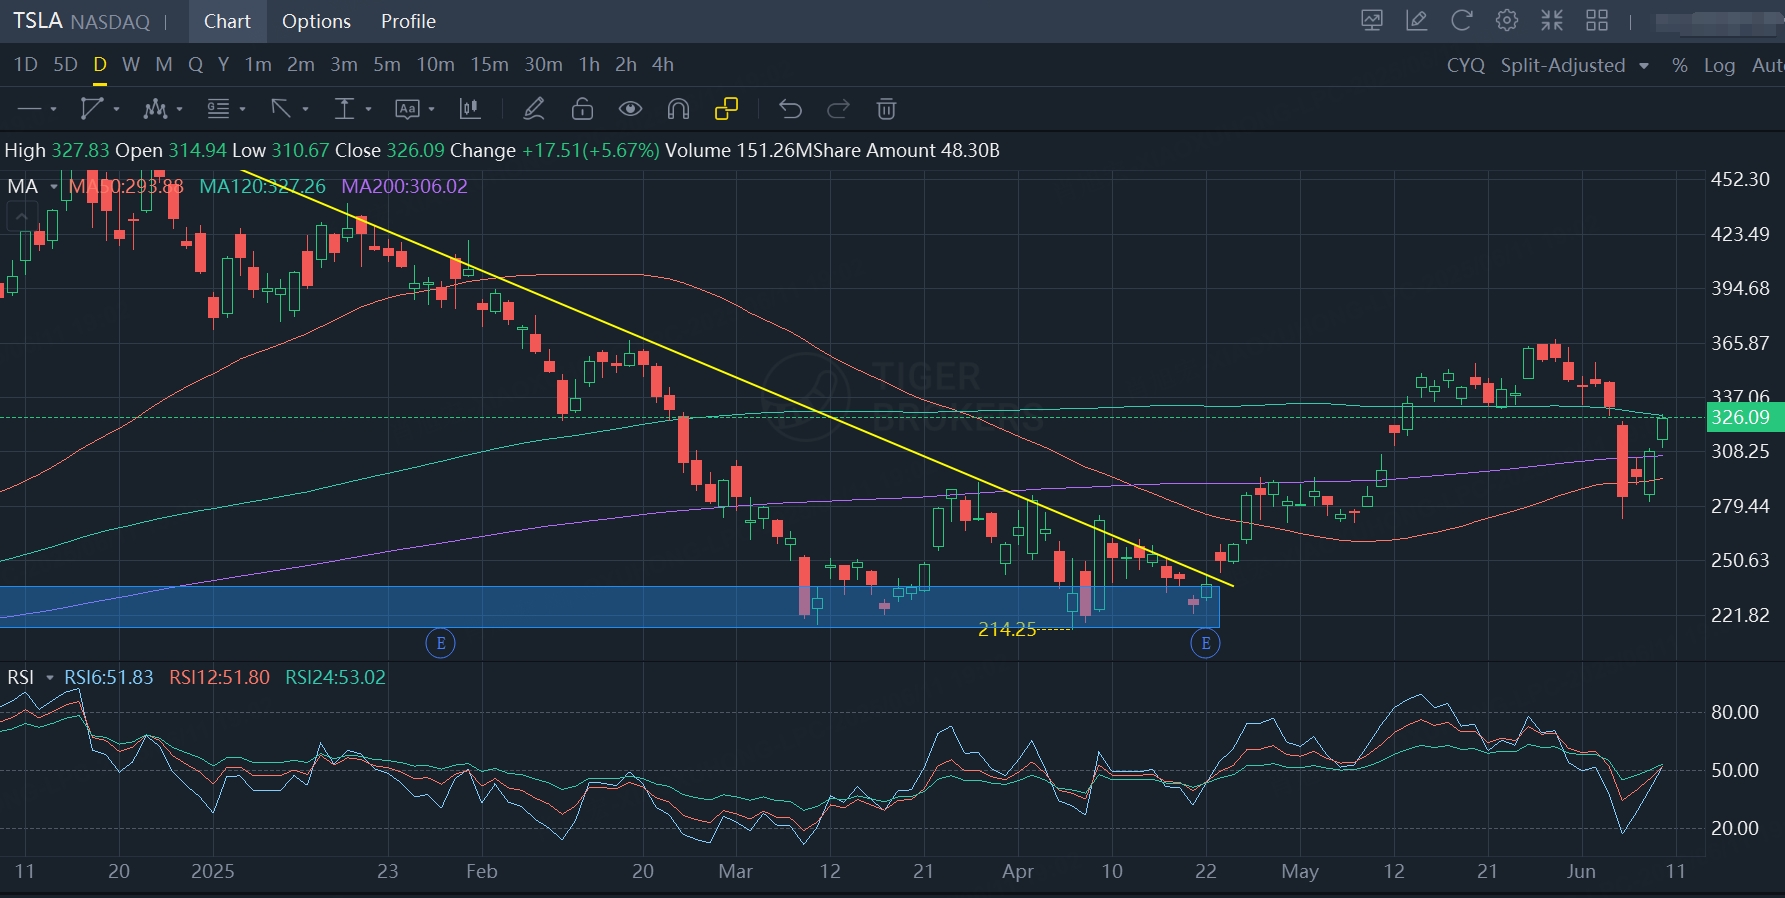Enable the magnet snap tool

click(678, 109)
